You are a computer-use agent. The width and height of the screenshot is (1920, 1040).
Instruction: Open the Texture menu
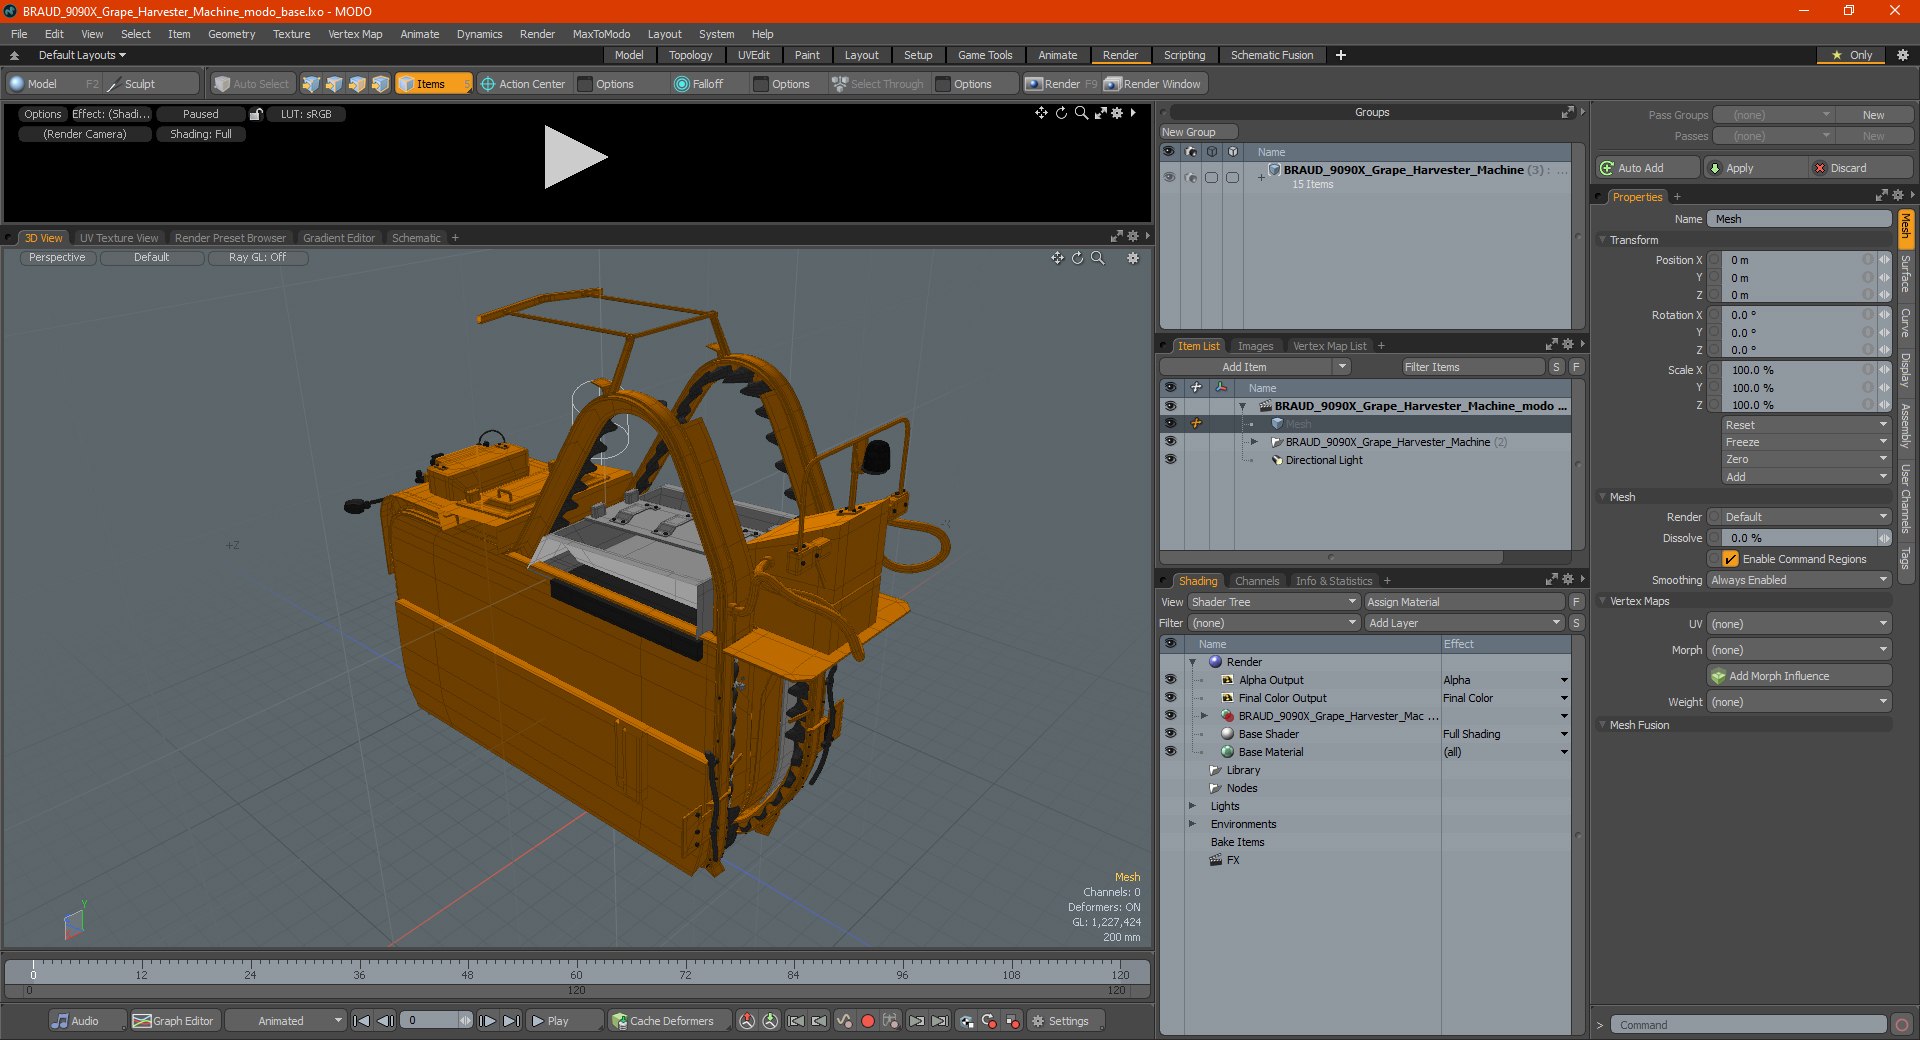click(291, 34)
